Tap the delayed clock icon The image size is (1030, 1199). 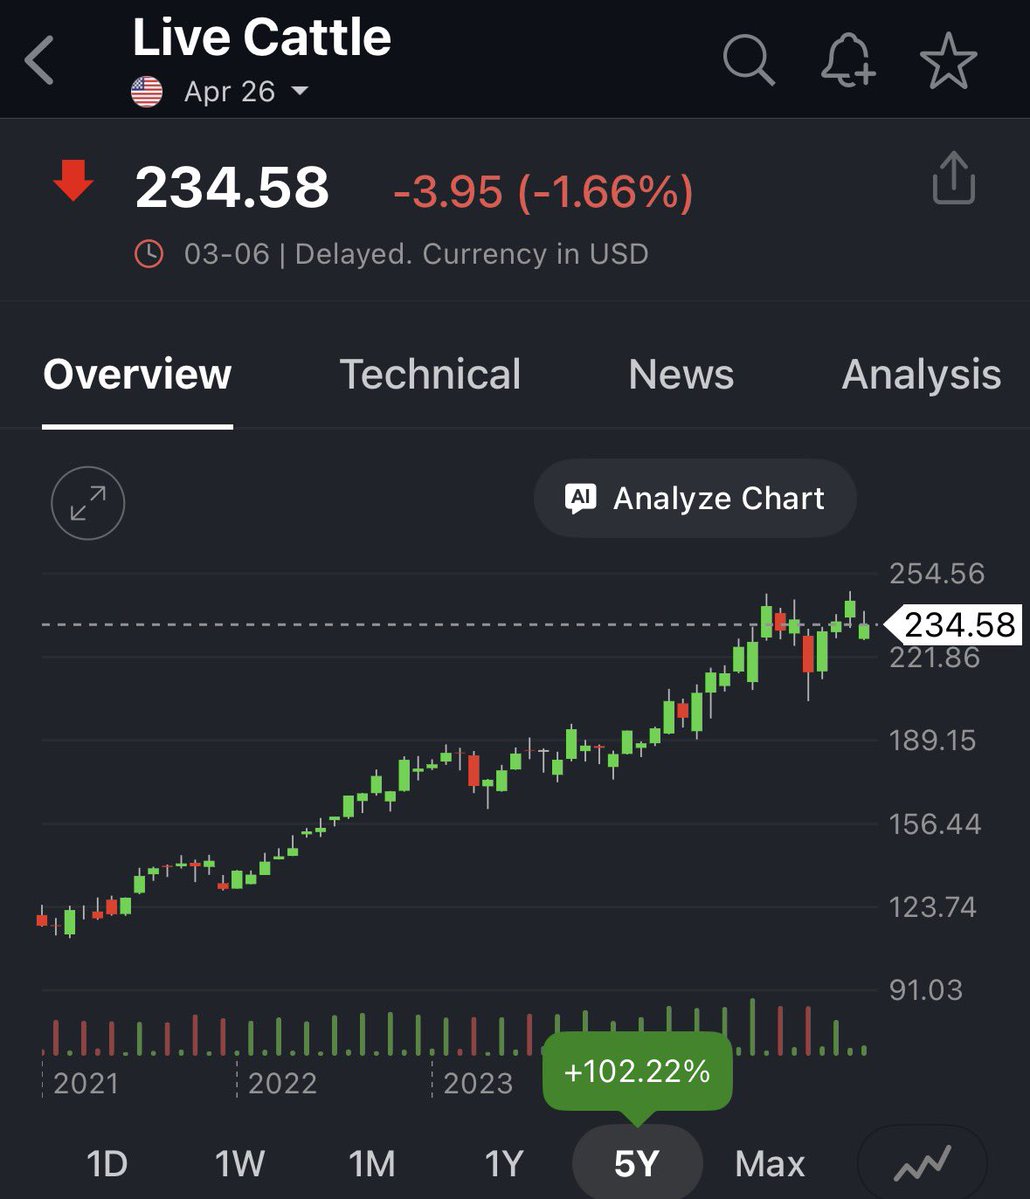point(148,254)
